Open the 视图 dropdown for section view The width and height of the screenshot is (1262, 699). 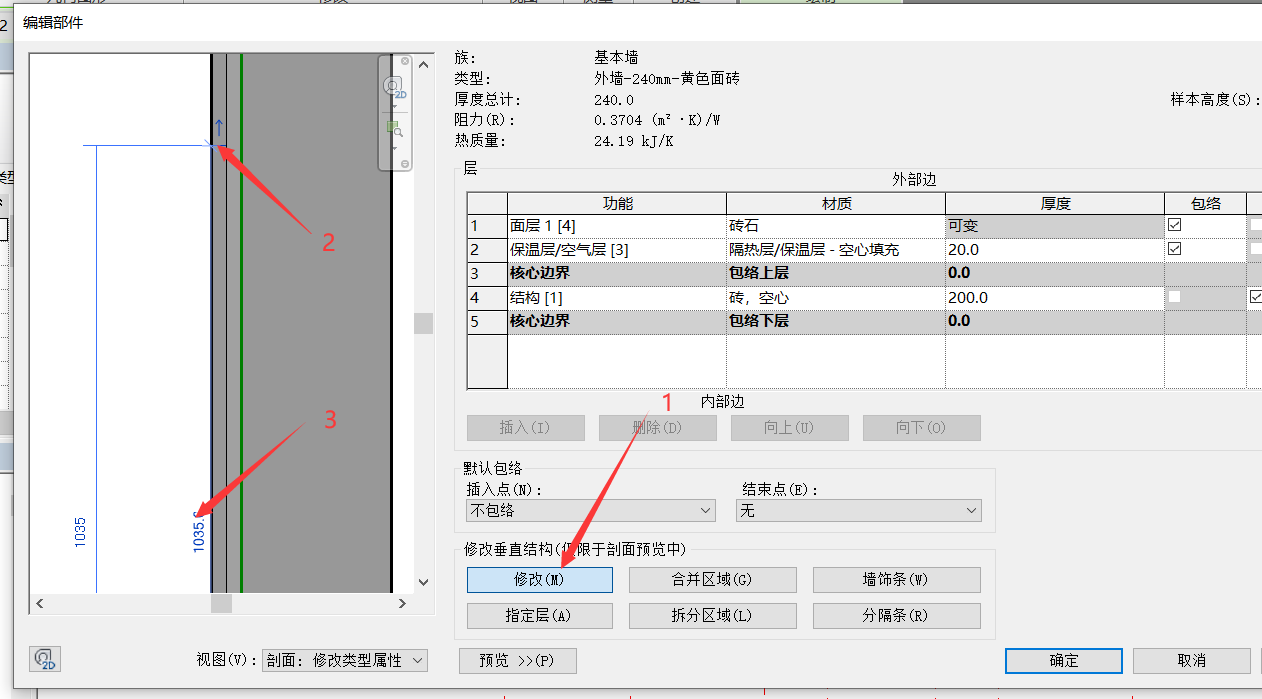click(x=344, y=660)
